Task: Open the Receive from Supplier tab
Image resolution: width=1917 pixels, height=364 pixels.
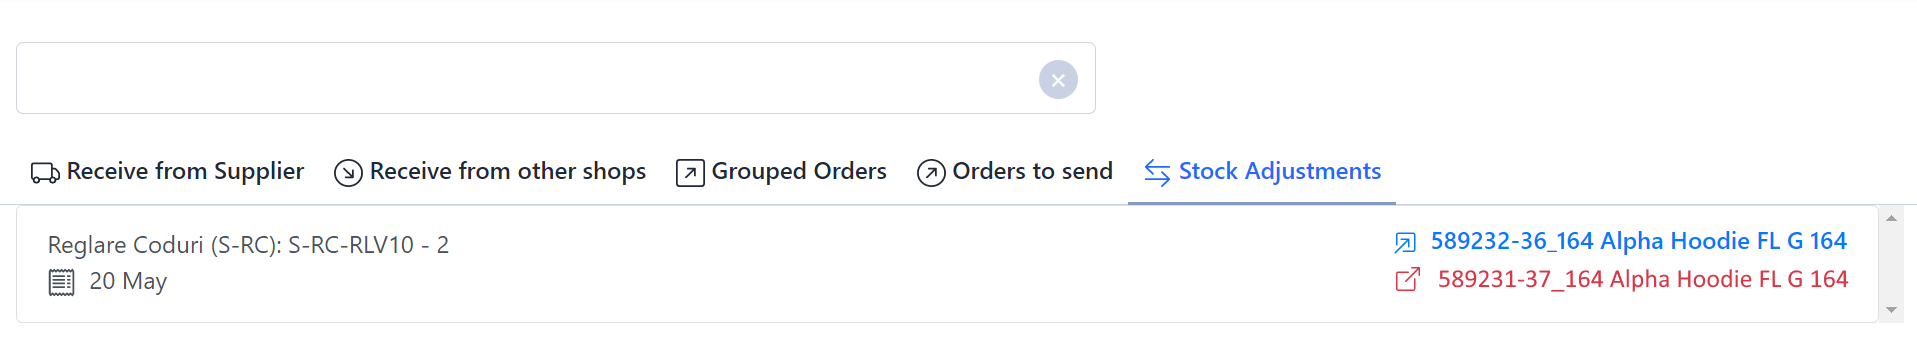Action: click(x=167, y=172)
